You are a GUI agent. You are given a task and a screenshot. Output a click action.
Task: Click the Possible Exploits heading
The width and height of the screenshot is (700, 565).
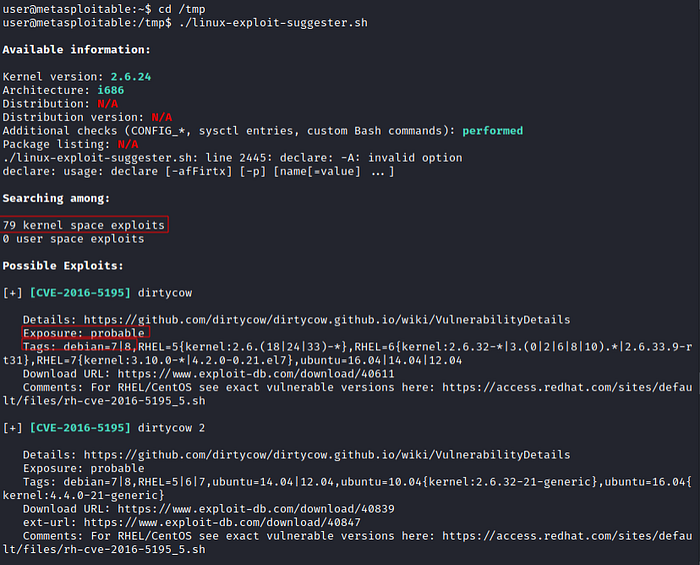pyautogui.click(x=63, y=266)
